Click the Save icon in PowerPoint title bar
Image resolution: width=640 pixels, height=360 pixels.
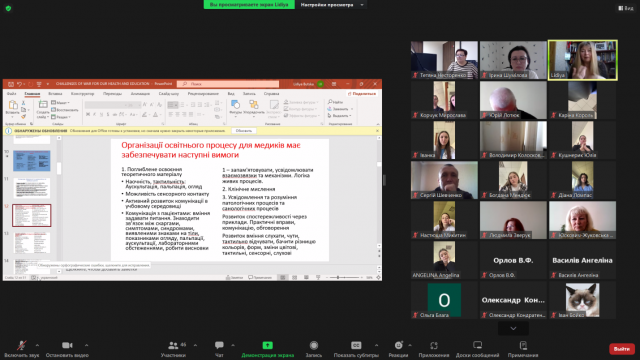coord(11,84)
